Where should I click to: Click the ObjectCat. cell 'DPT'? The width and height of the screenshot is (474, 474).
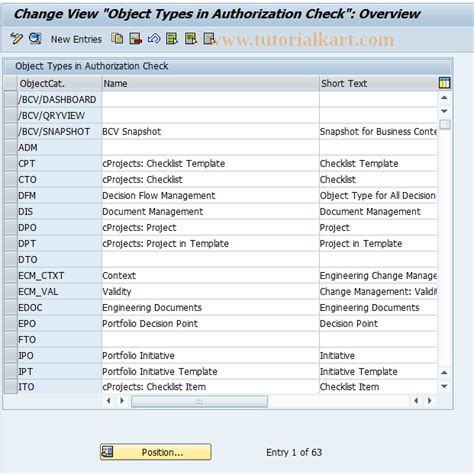(59, 243)
